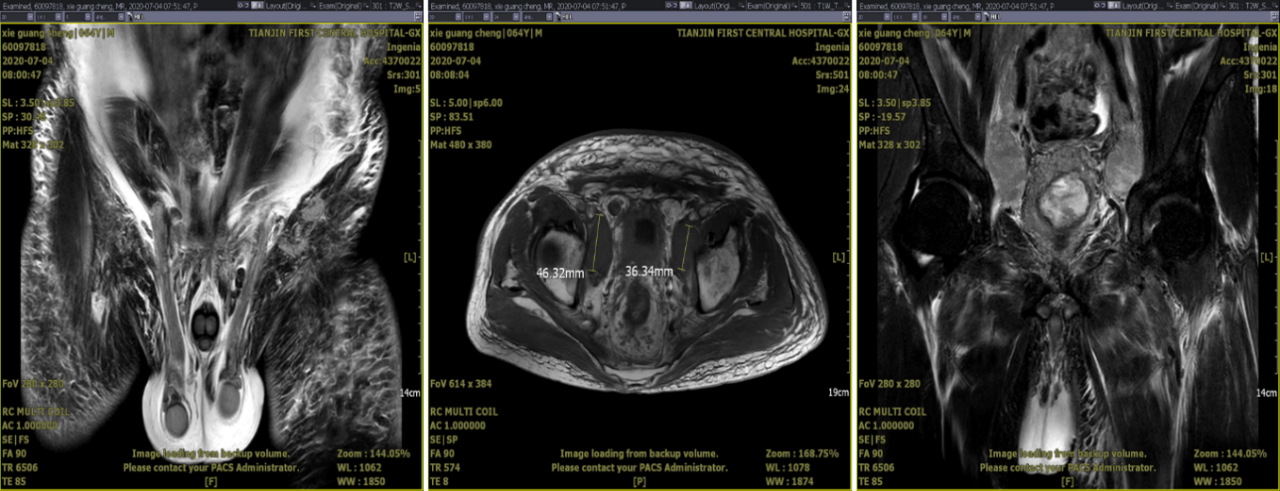This screenshot has height=491, width=1280.
Task: Open the Exam(Original) dropdown in the right pane
Action: pyautogui.click(x=1201, y=5)
